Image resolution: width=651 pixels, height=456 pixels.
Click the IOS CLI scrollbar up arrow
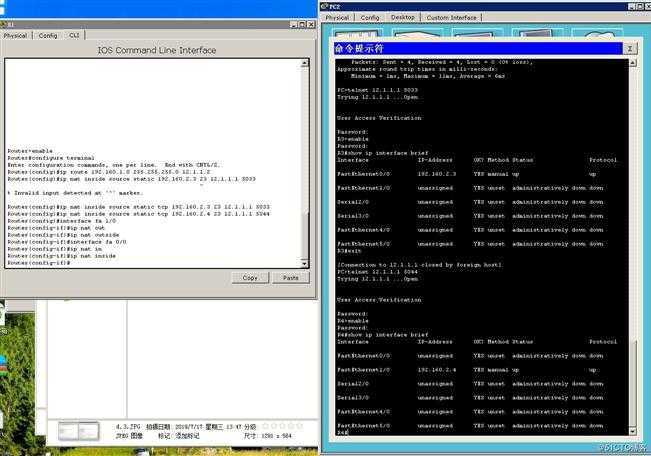pos(305,63)
